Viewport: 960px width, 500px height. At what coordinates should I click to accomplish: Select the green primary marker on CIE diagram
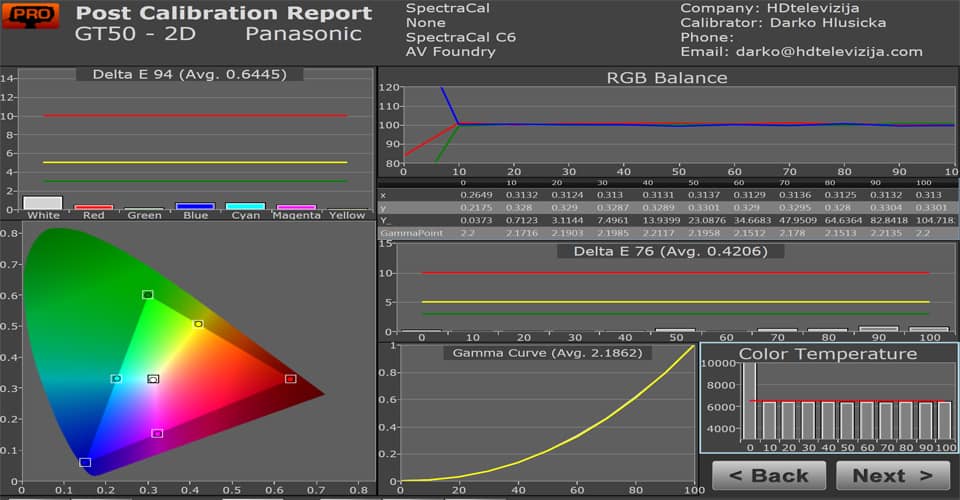(147, 295)
